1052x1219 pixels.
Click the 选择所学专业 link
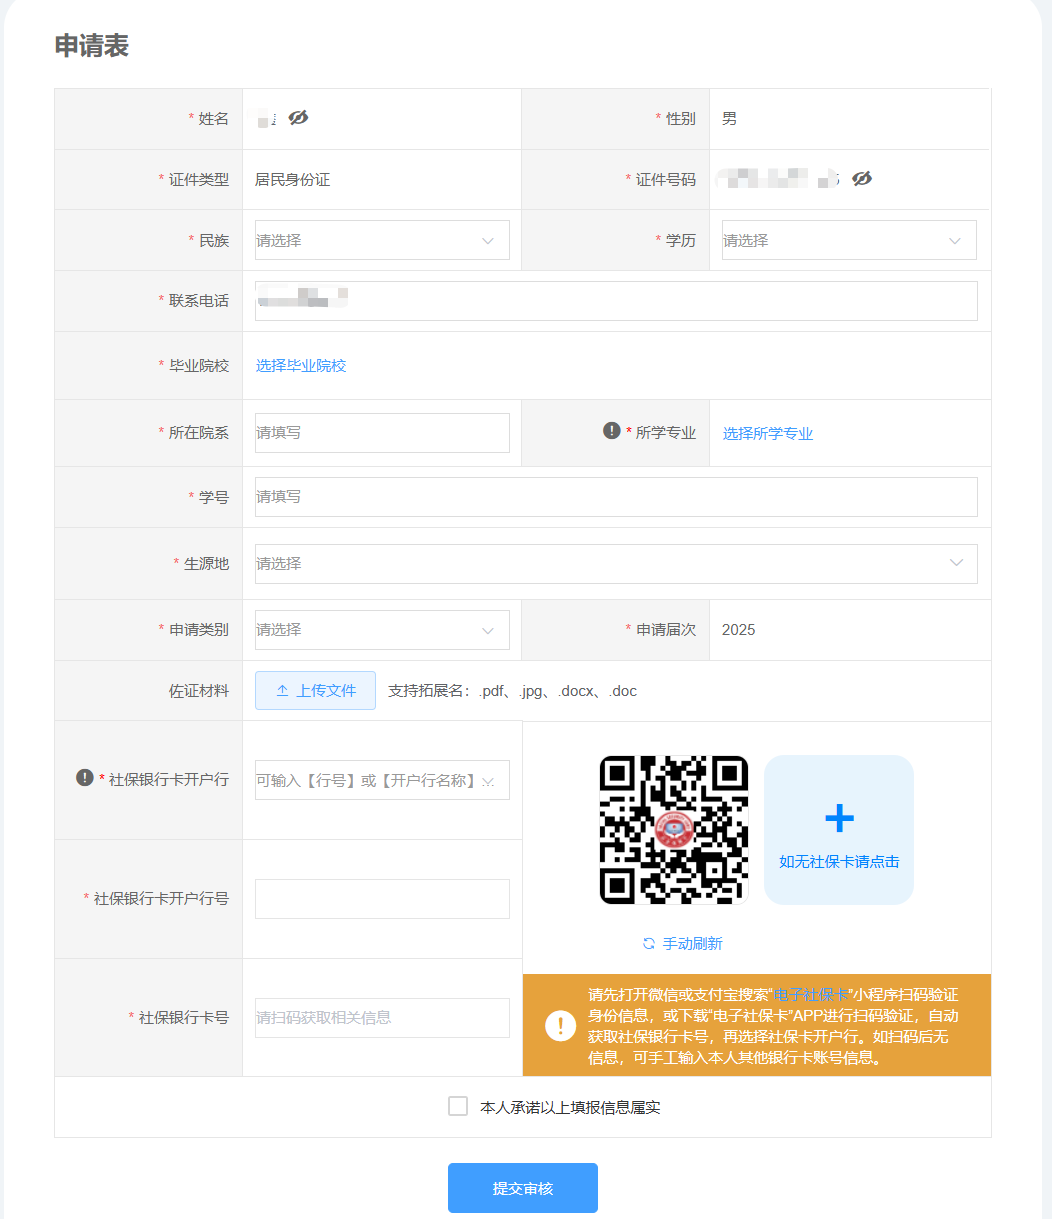click(768, 434)
